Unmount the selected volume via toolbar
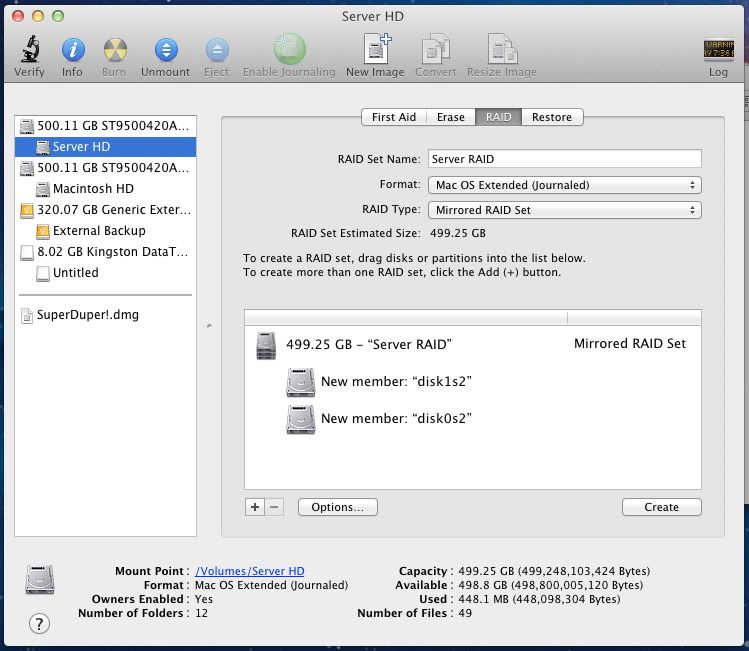Screen dimensions: 749x651 166,50
